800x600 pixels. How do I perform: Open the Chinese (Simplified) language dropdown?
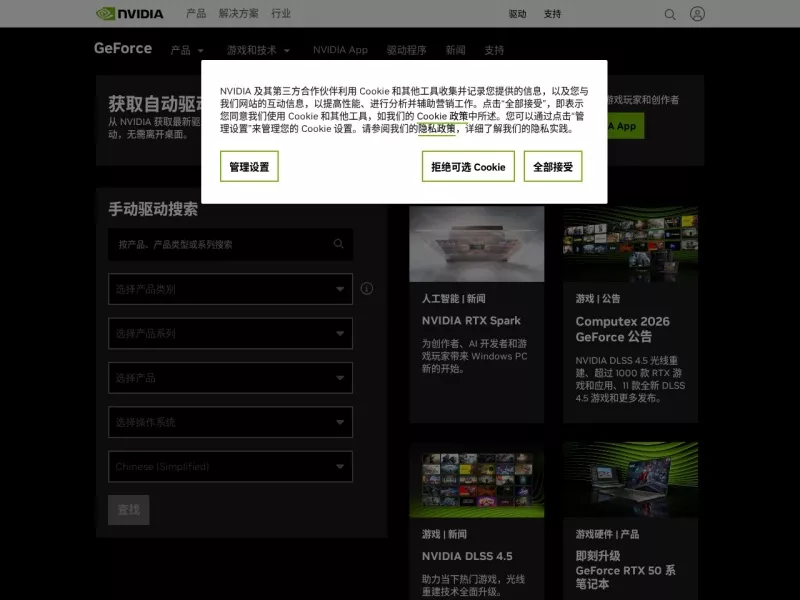[x=230, y=466]
